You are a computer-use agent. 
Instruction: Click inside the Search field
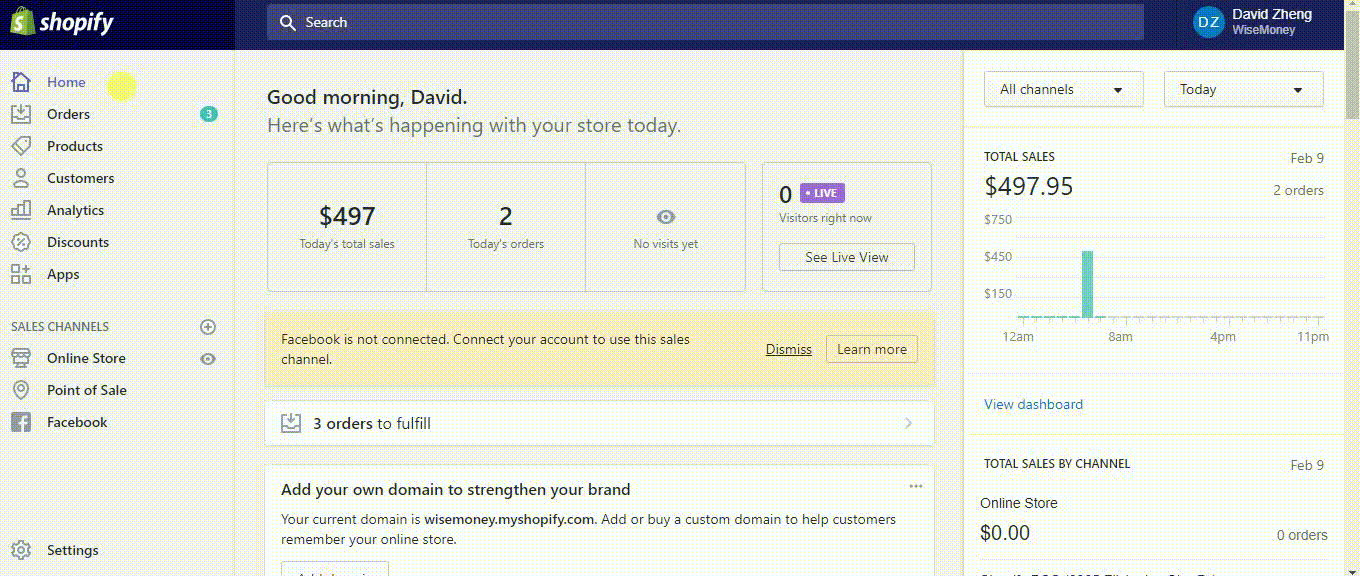tap(705, 22)
